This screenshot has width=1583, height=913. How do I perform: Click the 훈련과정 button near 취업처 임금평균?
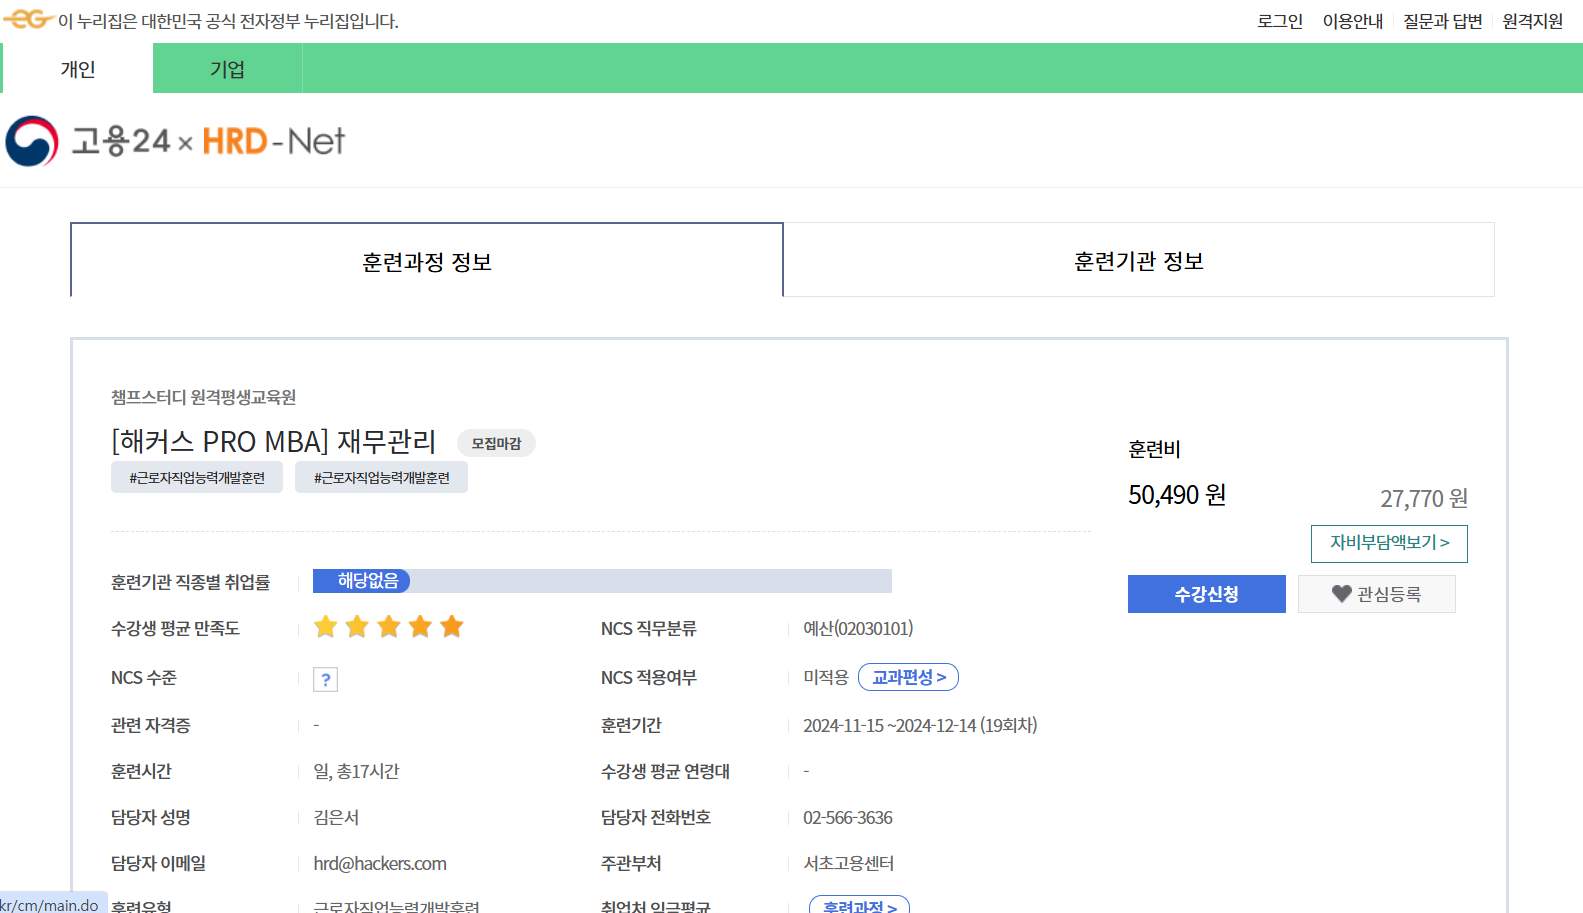[x=859, y=905]
